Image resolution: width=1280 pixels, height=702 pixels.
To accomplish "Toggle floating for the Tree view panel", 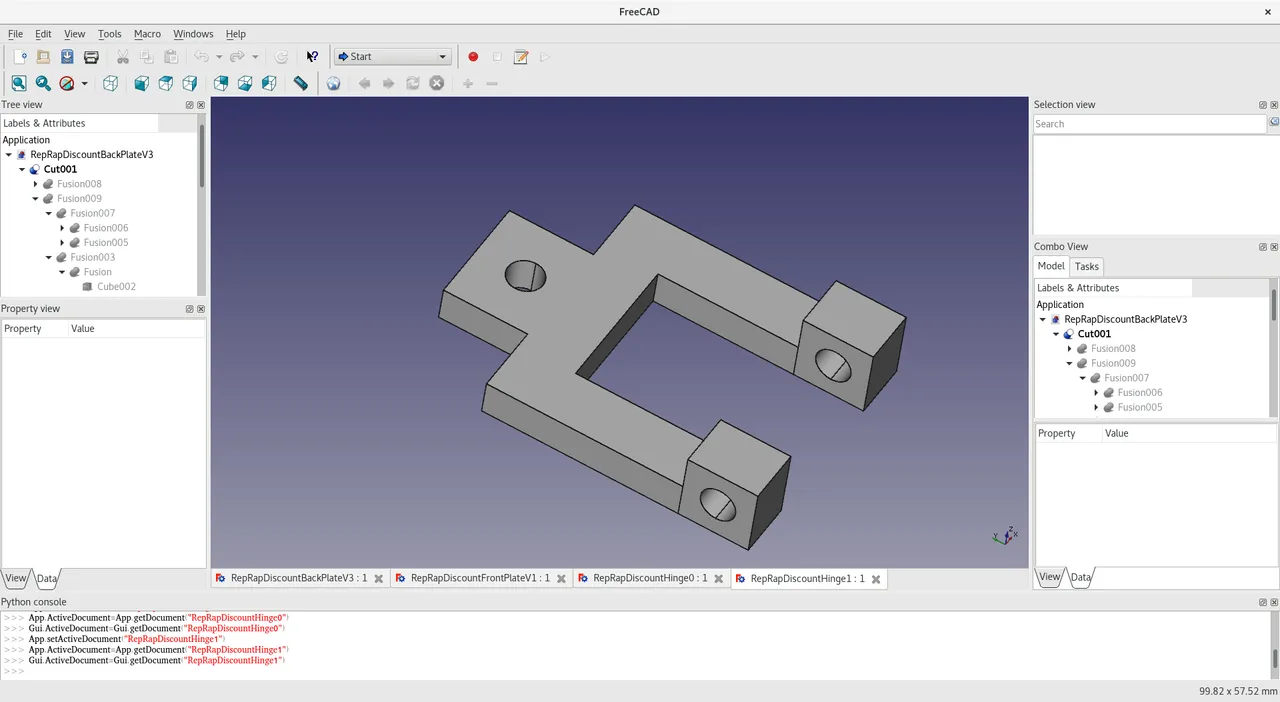I will [190, 105].
